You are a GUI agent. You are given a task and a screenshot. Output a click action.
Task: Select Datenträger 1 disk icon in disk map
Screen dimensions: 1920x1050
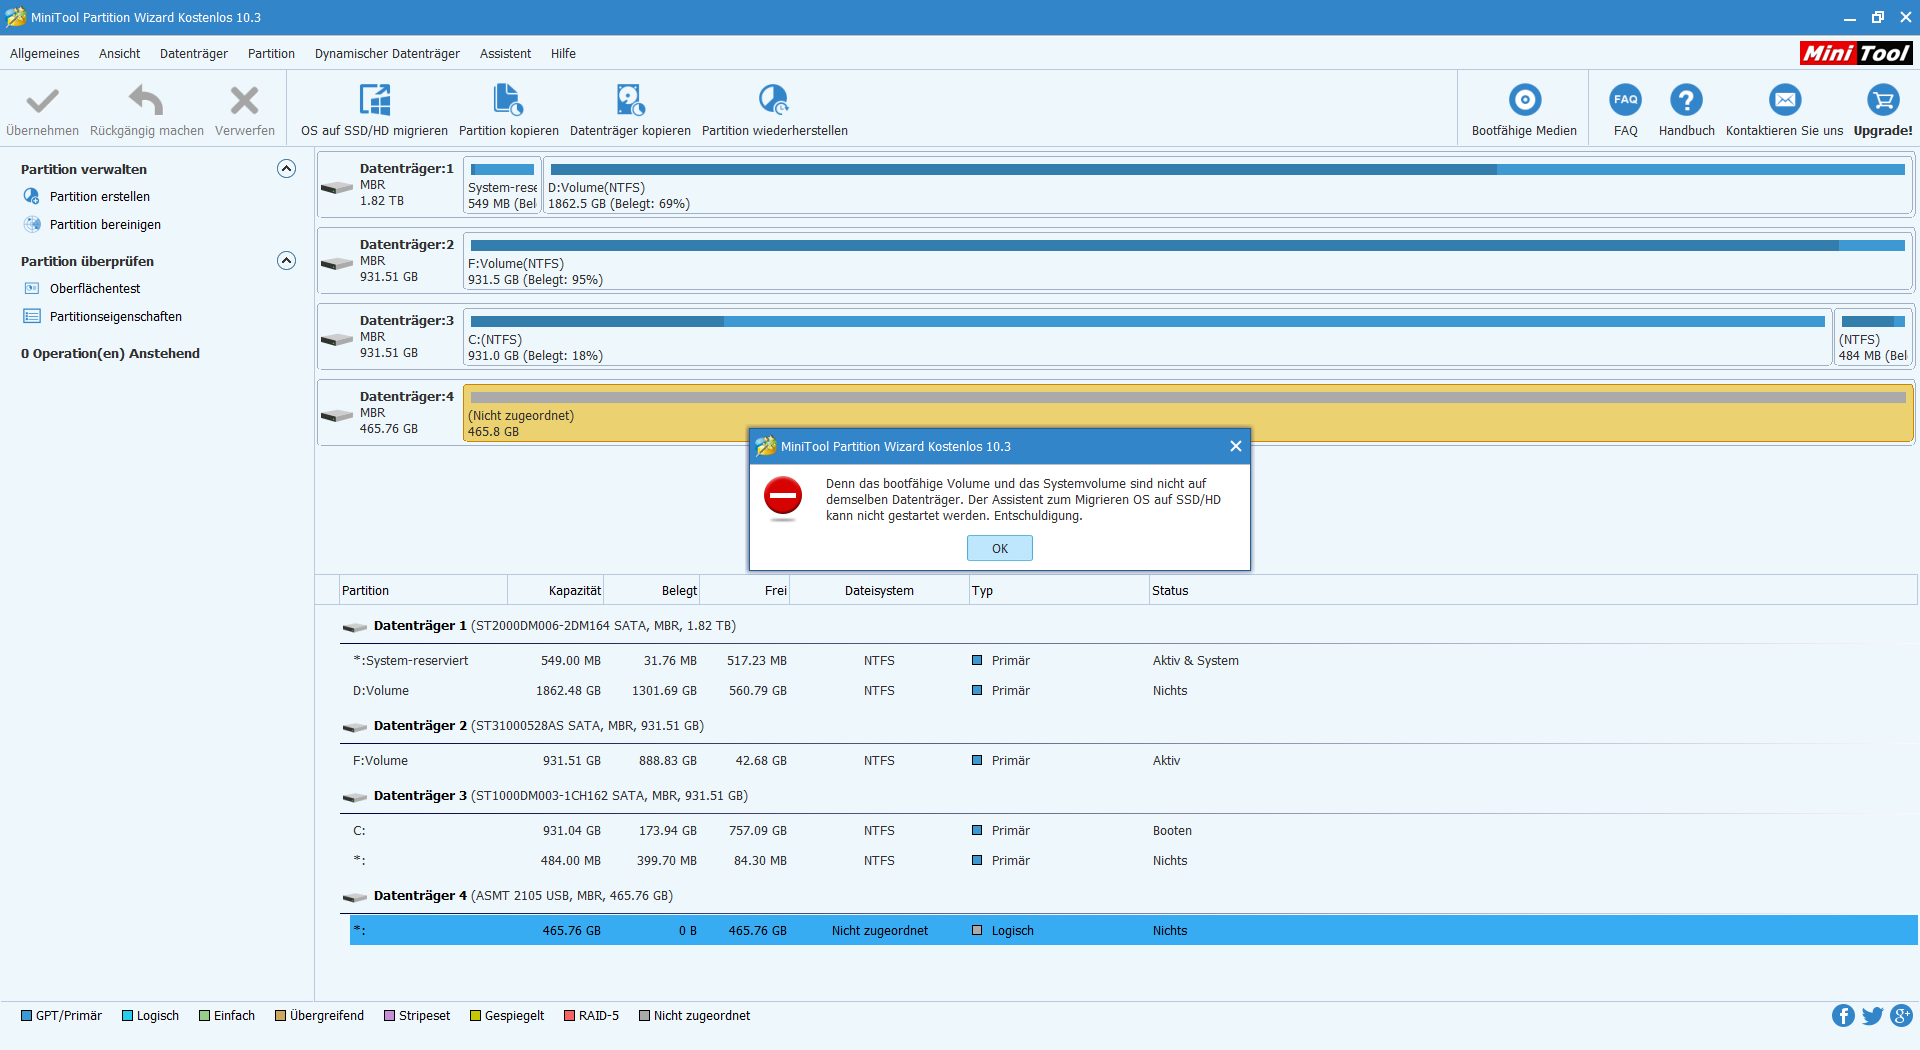[337, 188]
